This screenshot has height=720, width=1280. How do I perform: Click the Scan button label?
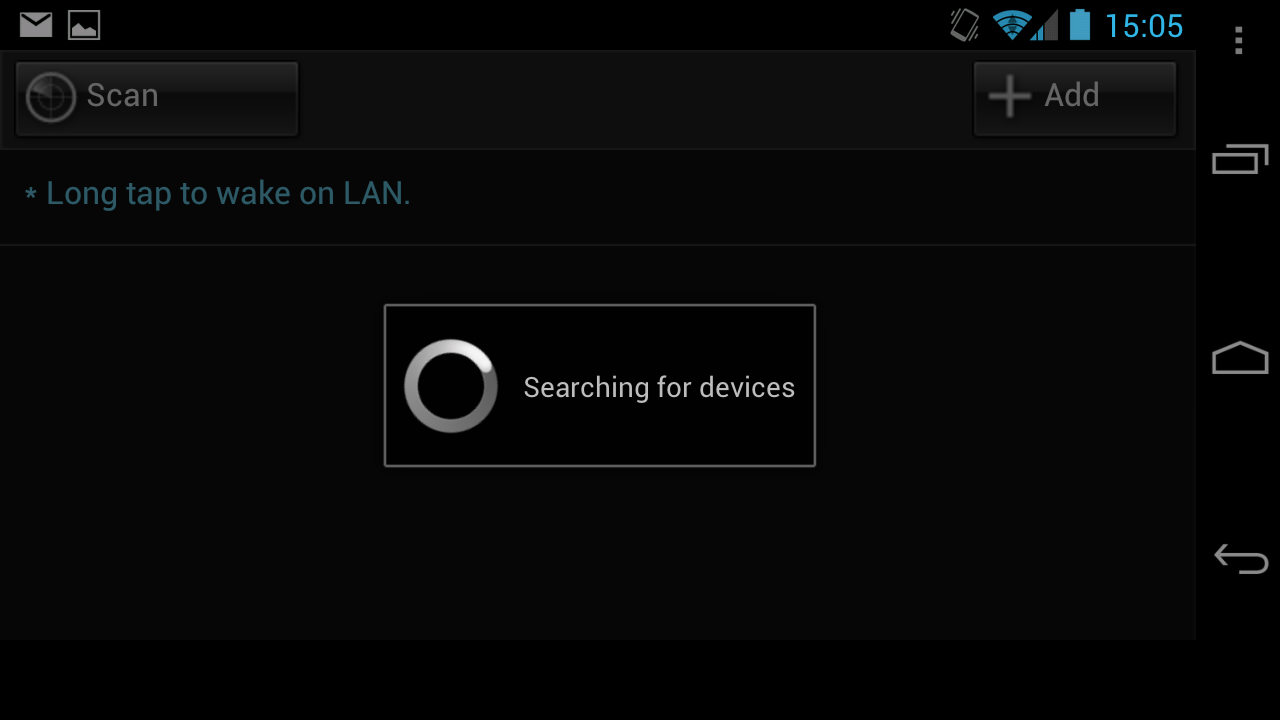(x=122, y=95)
